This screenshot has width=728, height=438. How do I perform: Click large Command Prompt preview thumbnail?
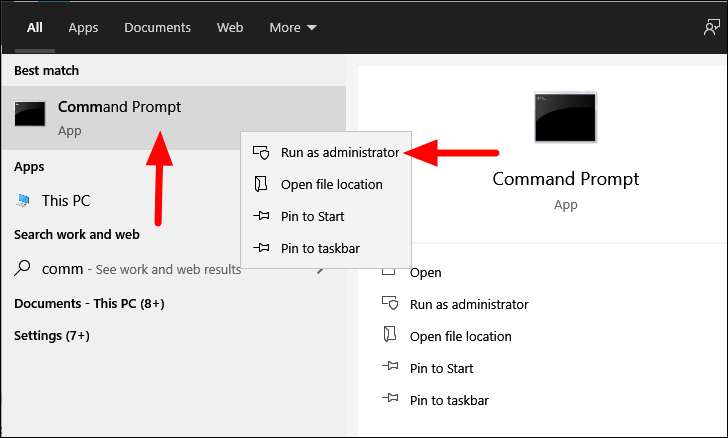565,118
